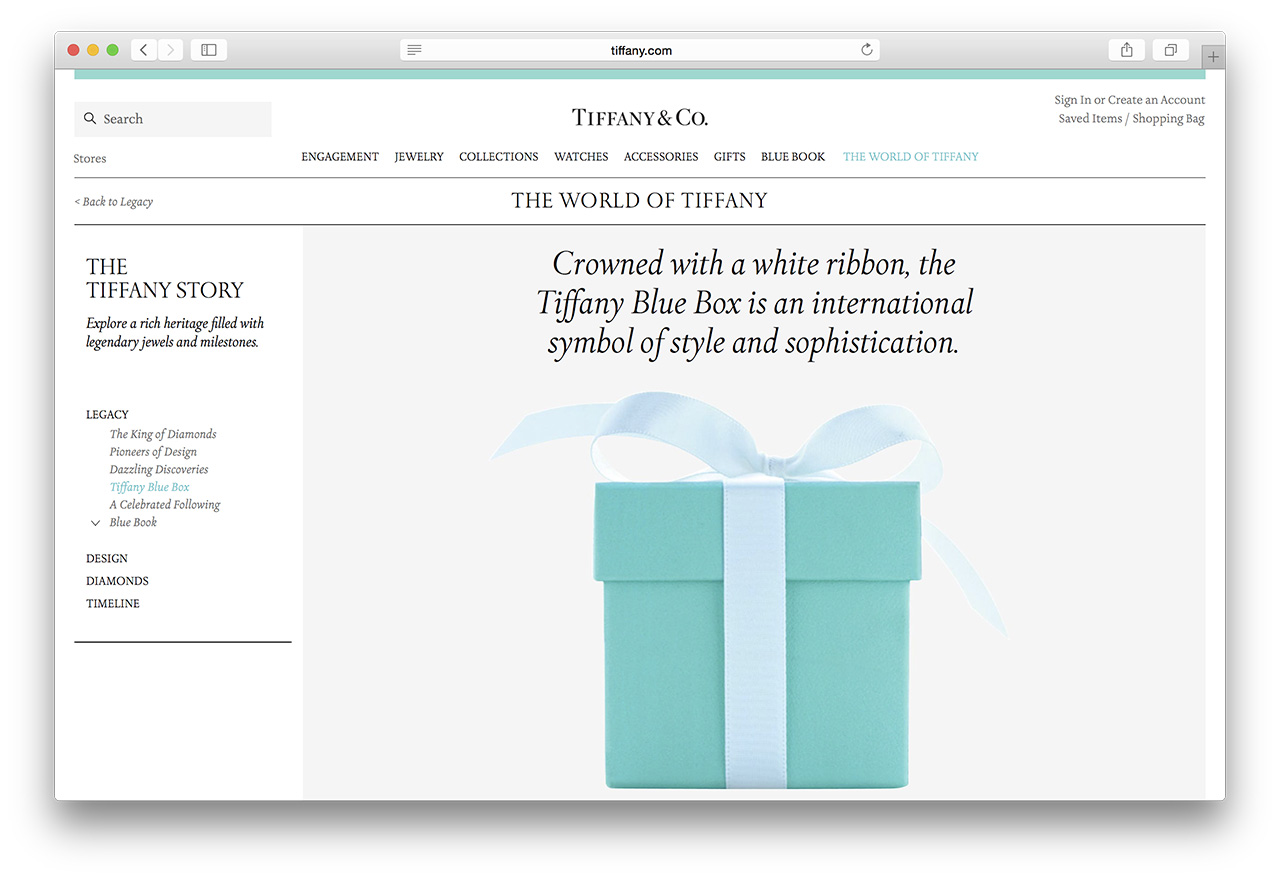Click the tiffany.com address bar
The image size is (1280, 879).
640,50
